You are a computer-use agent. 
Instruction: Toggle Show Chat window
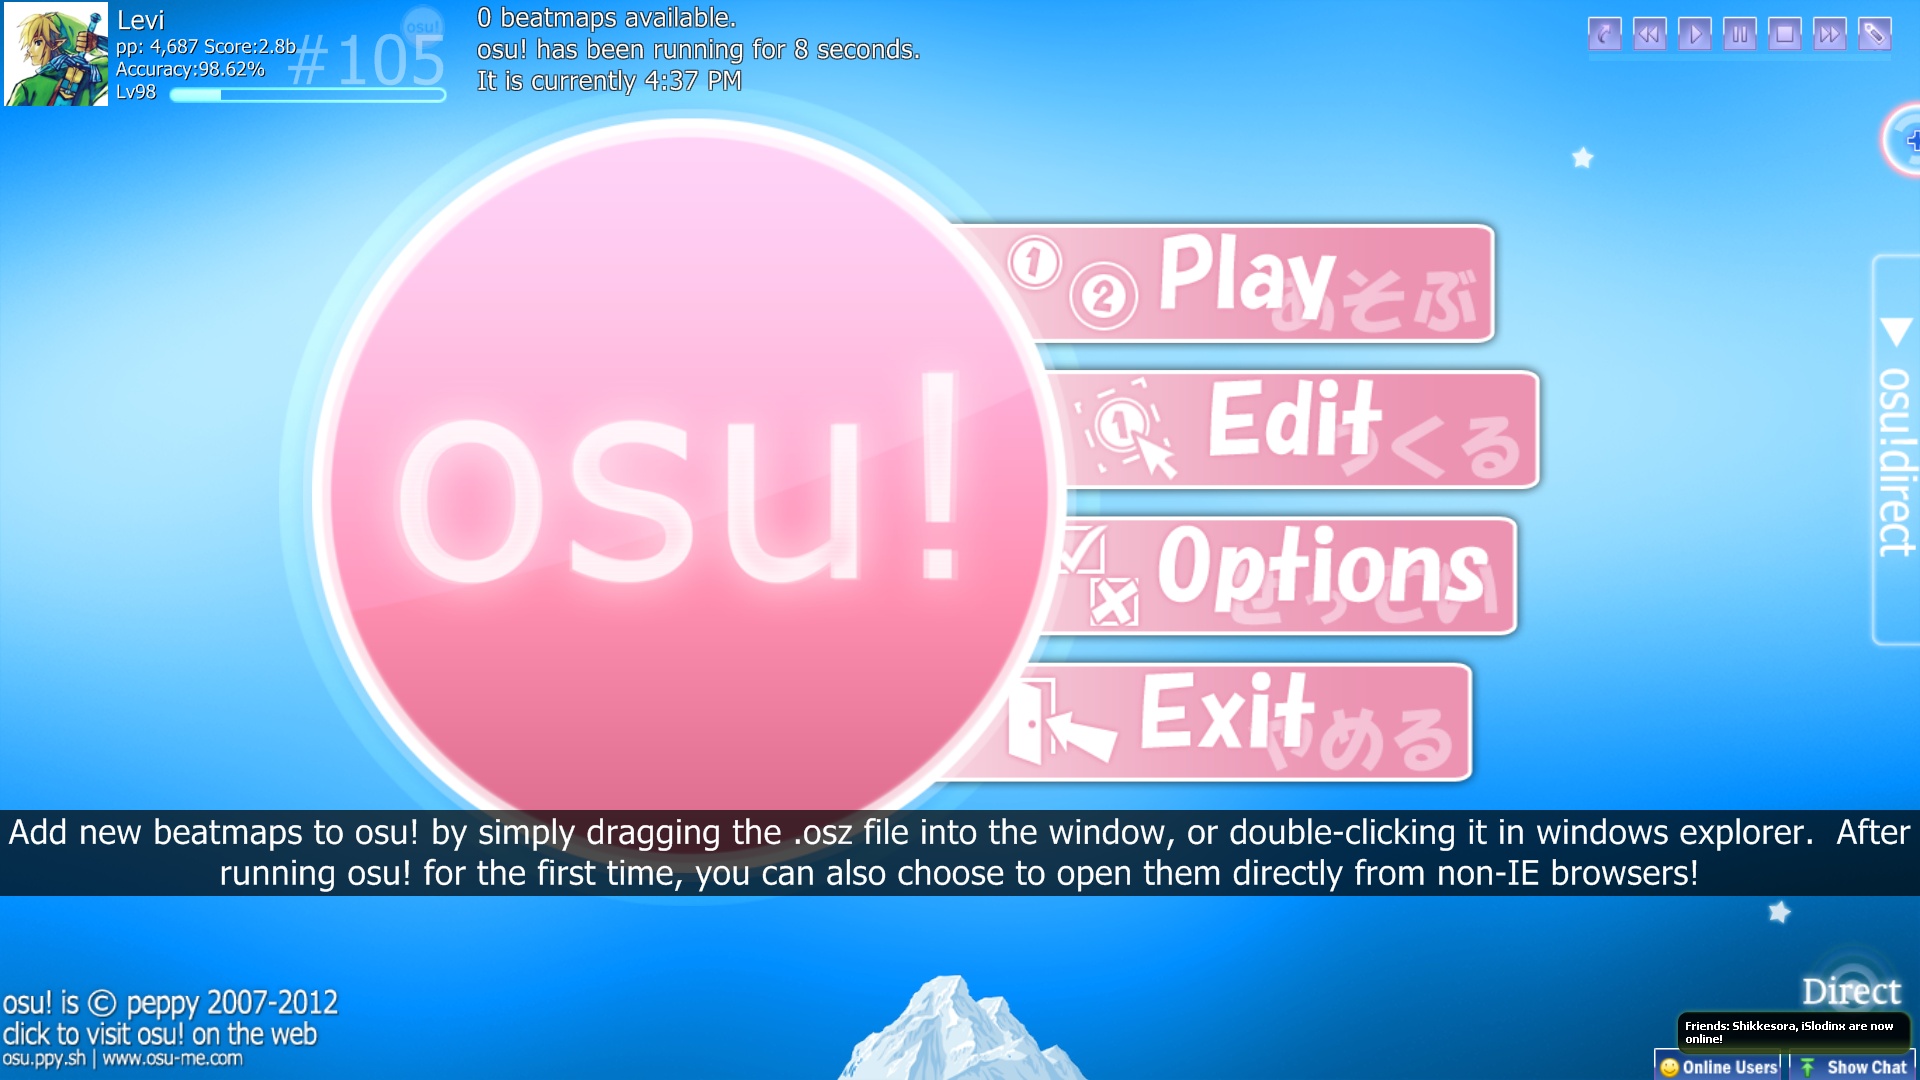(x=1853, y=1066)
